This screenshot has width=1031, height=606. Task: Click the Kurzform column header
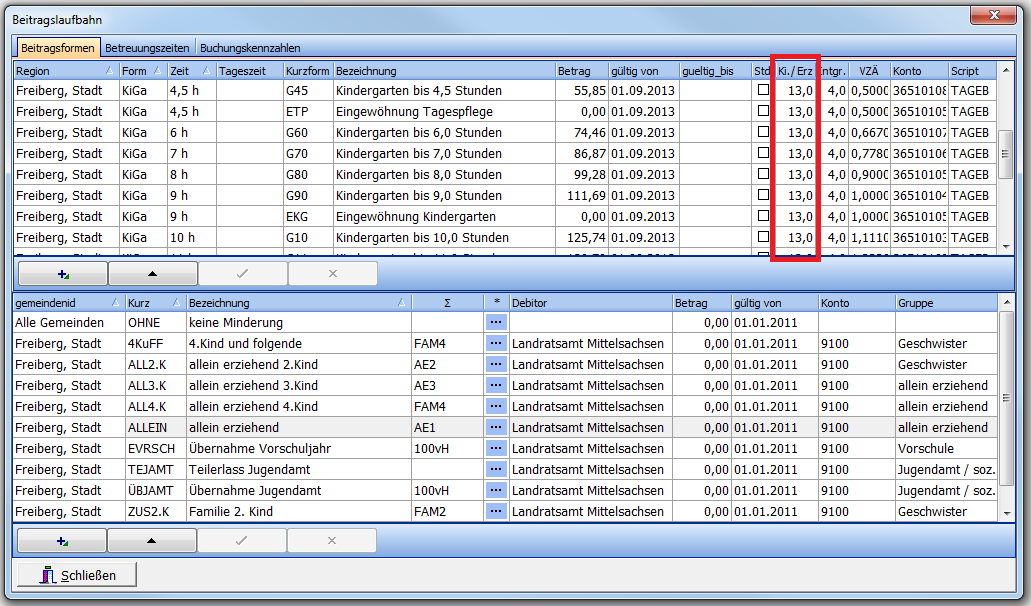(308, 71)
